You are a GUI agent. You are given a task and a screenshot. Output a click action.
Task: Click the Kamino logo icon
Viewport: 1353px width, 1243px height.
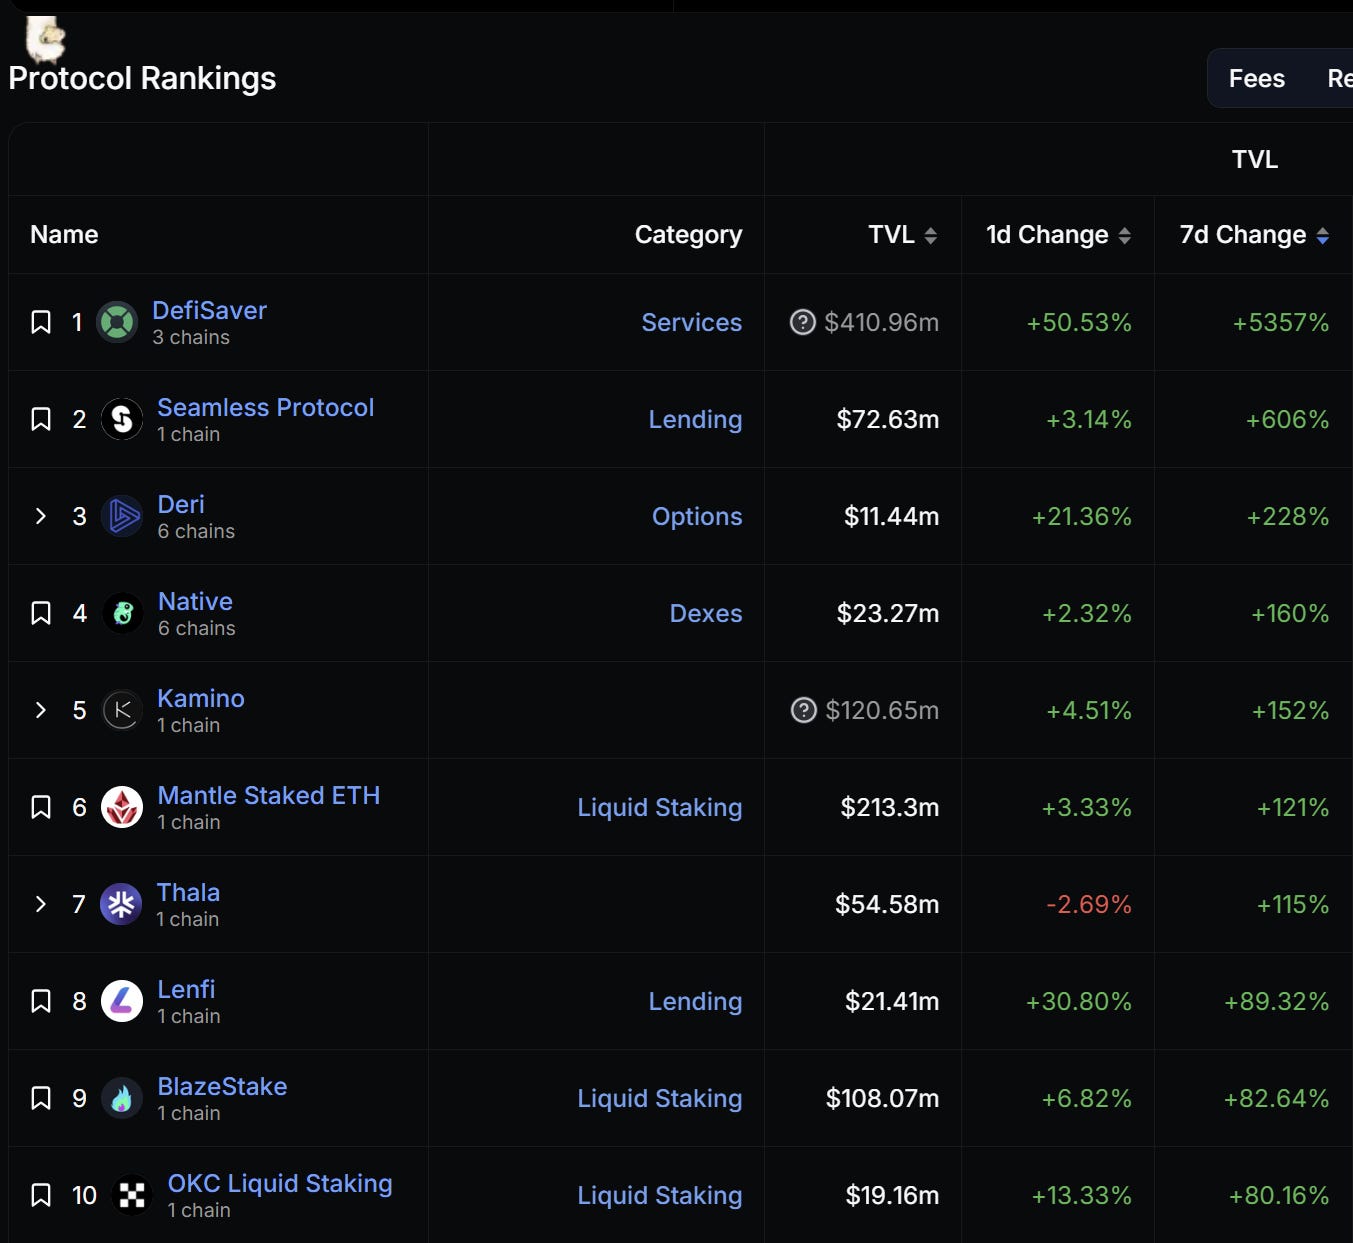122,710
